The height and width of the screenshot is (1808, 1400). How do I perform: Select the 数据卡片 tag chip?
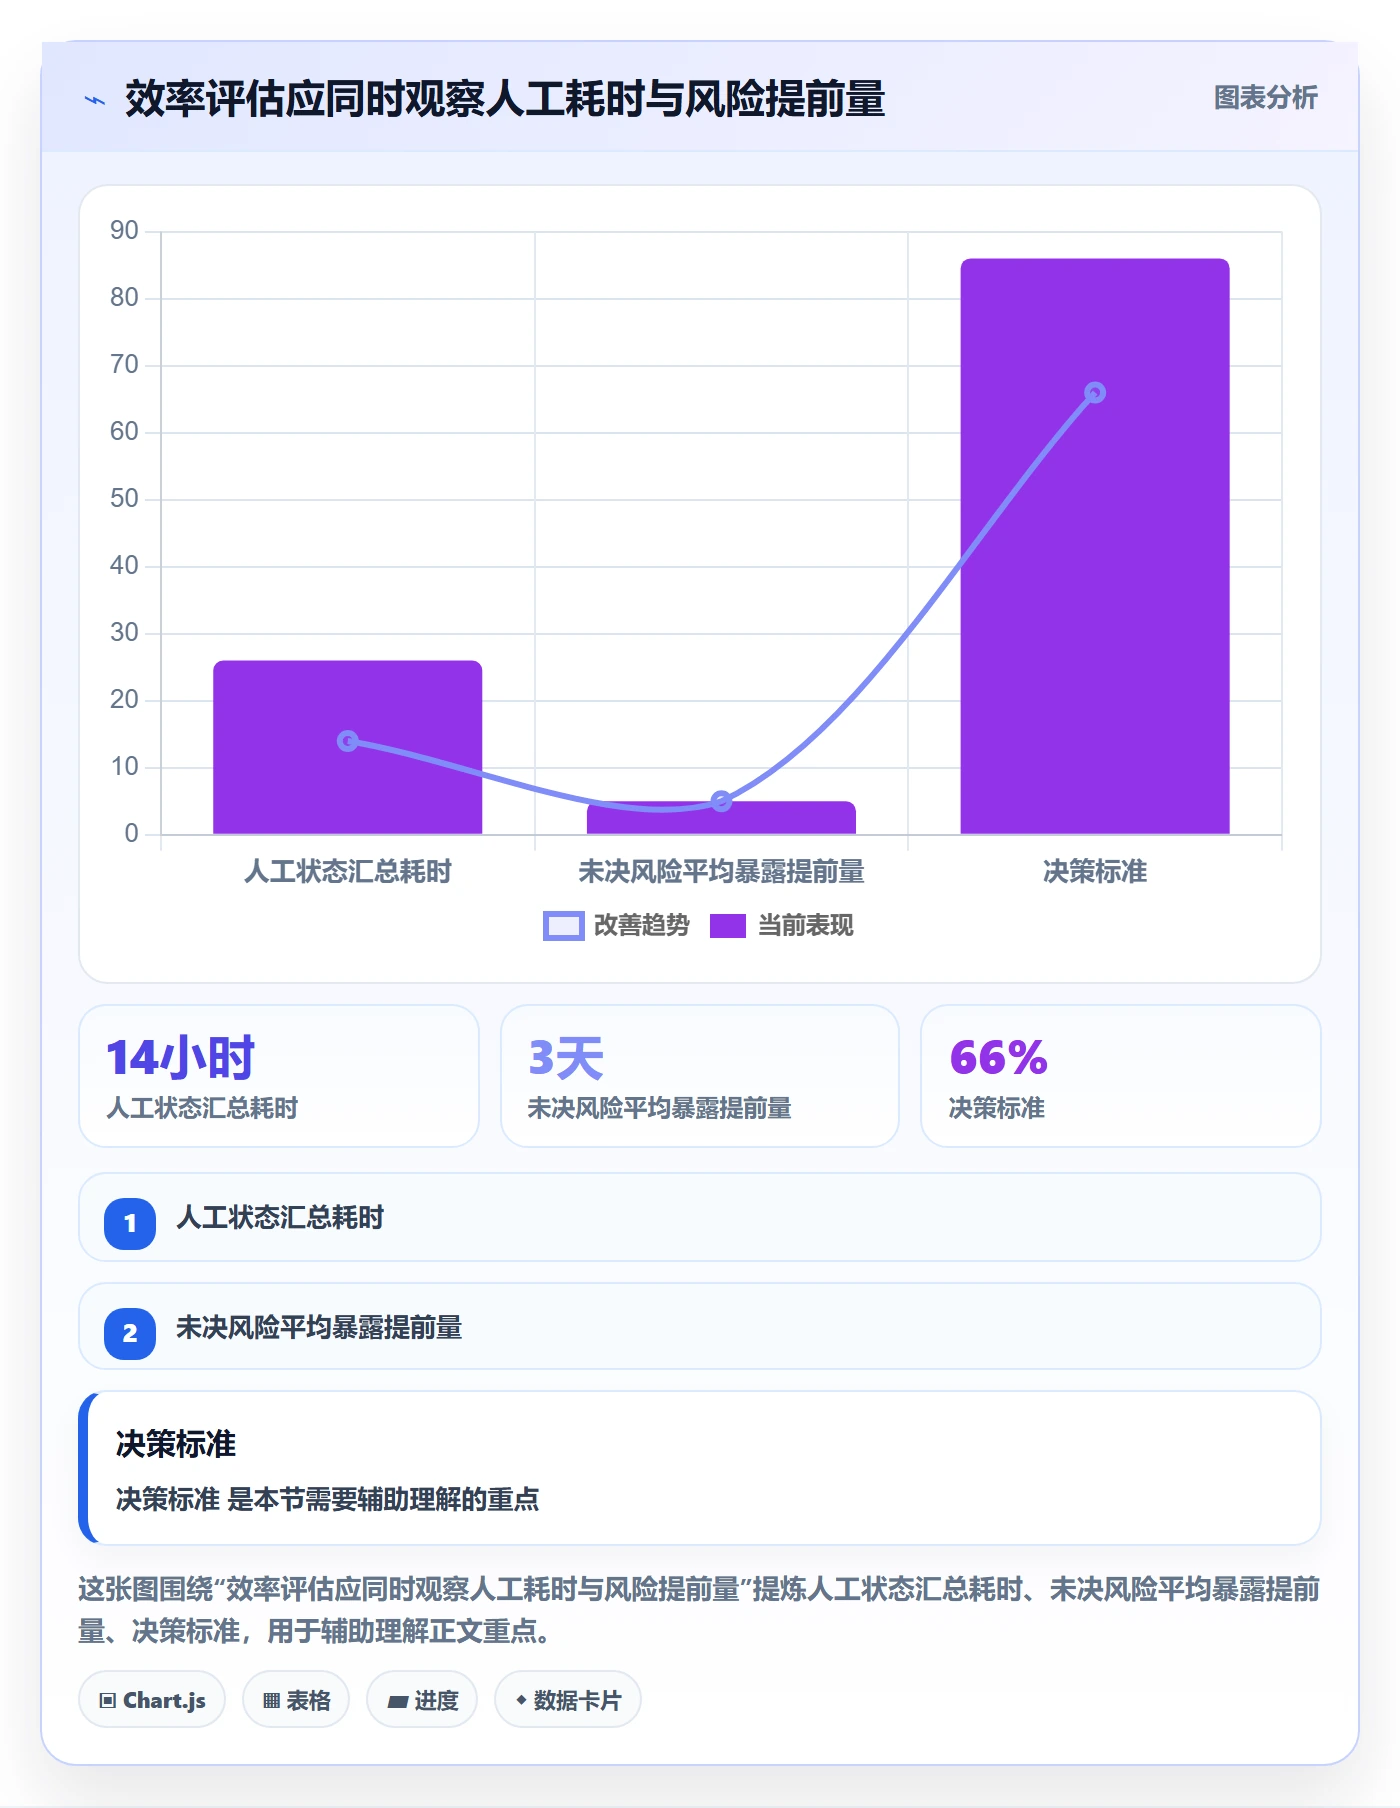point(568,1700)
